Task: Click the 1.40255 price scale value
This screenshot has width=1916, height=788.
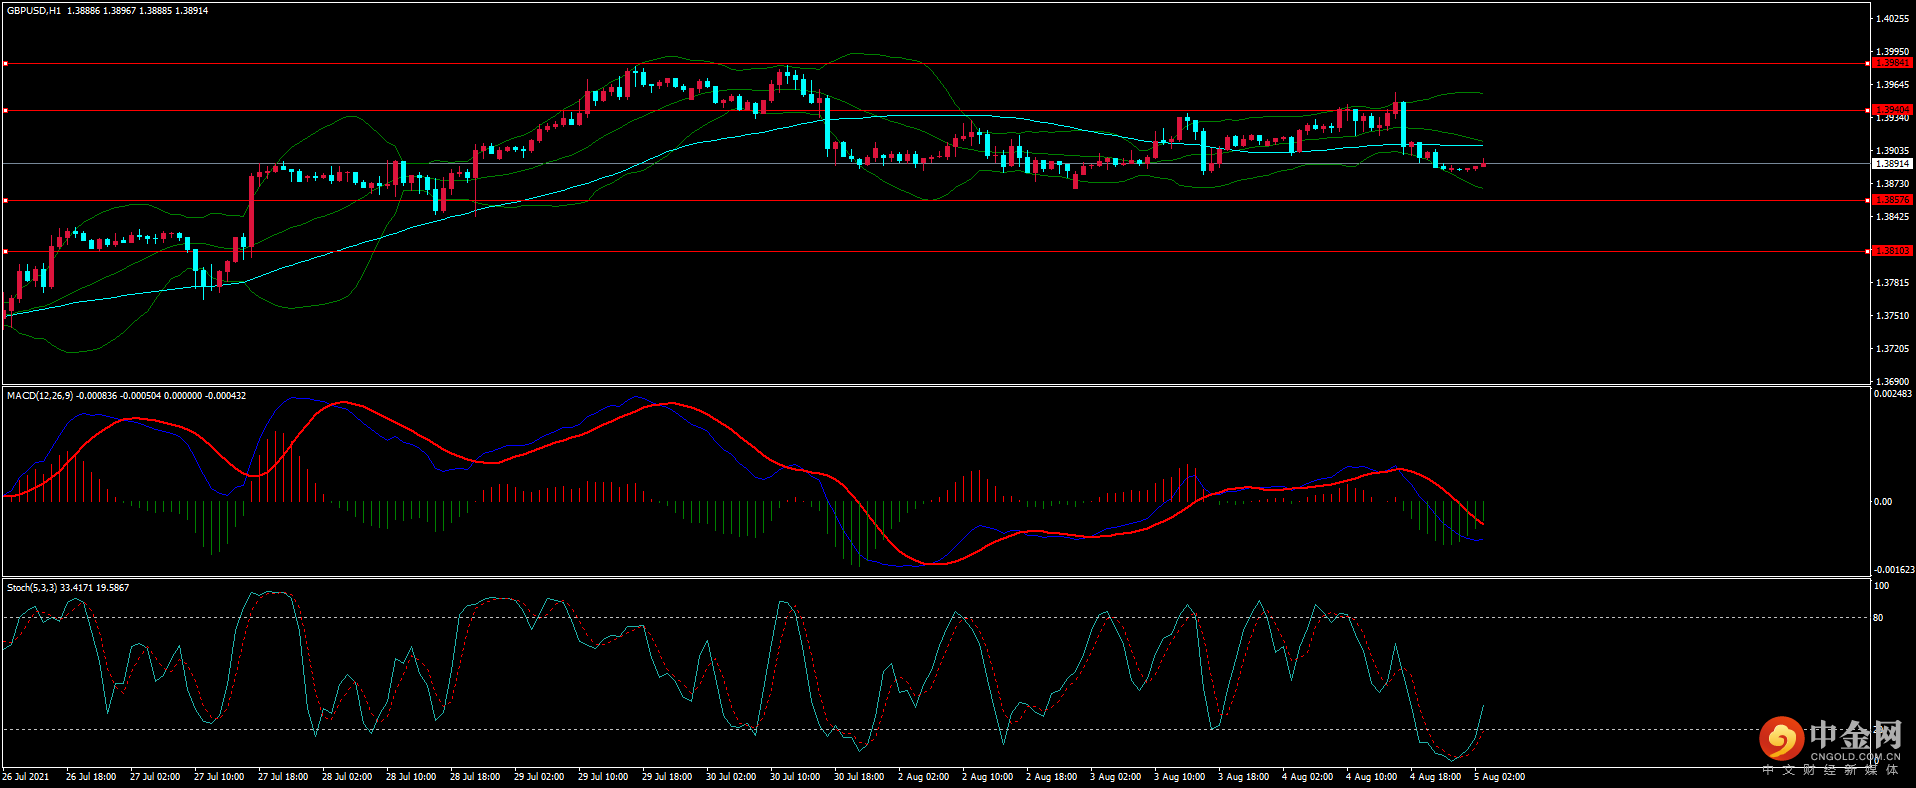Action: tap(1891, 19)
